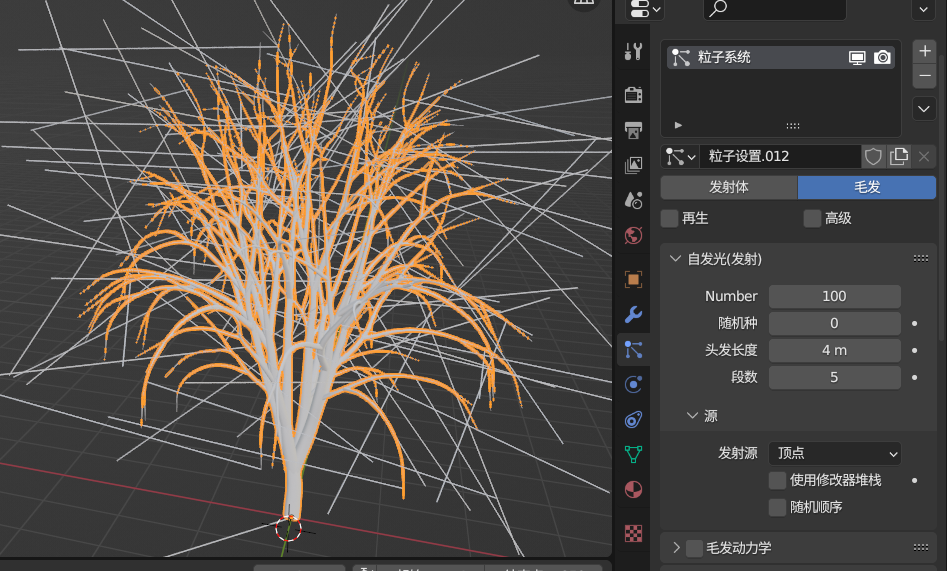Open the View Layer properties tab
Image resolution: width=947 pixels, height=571 pixels.
coord(633,164)
